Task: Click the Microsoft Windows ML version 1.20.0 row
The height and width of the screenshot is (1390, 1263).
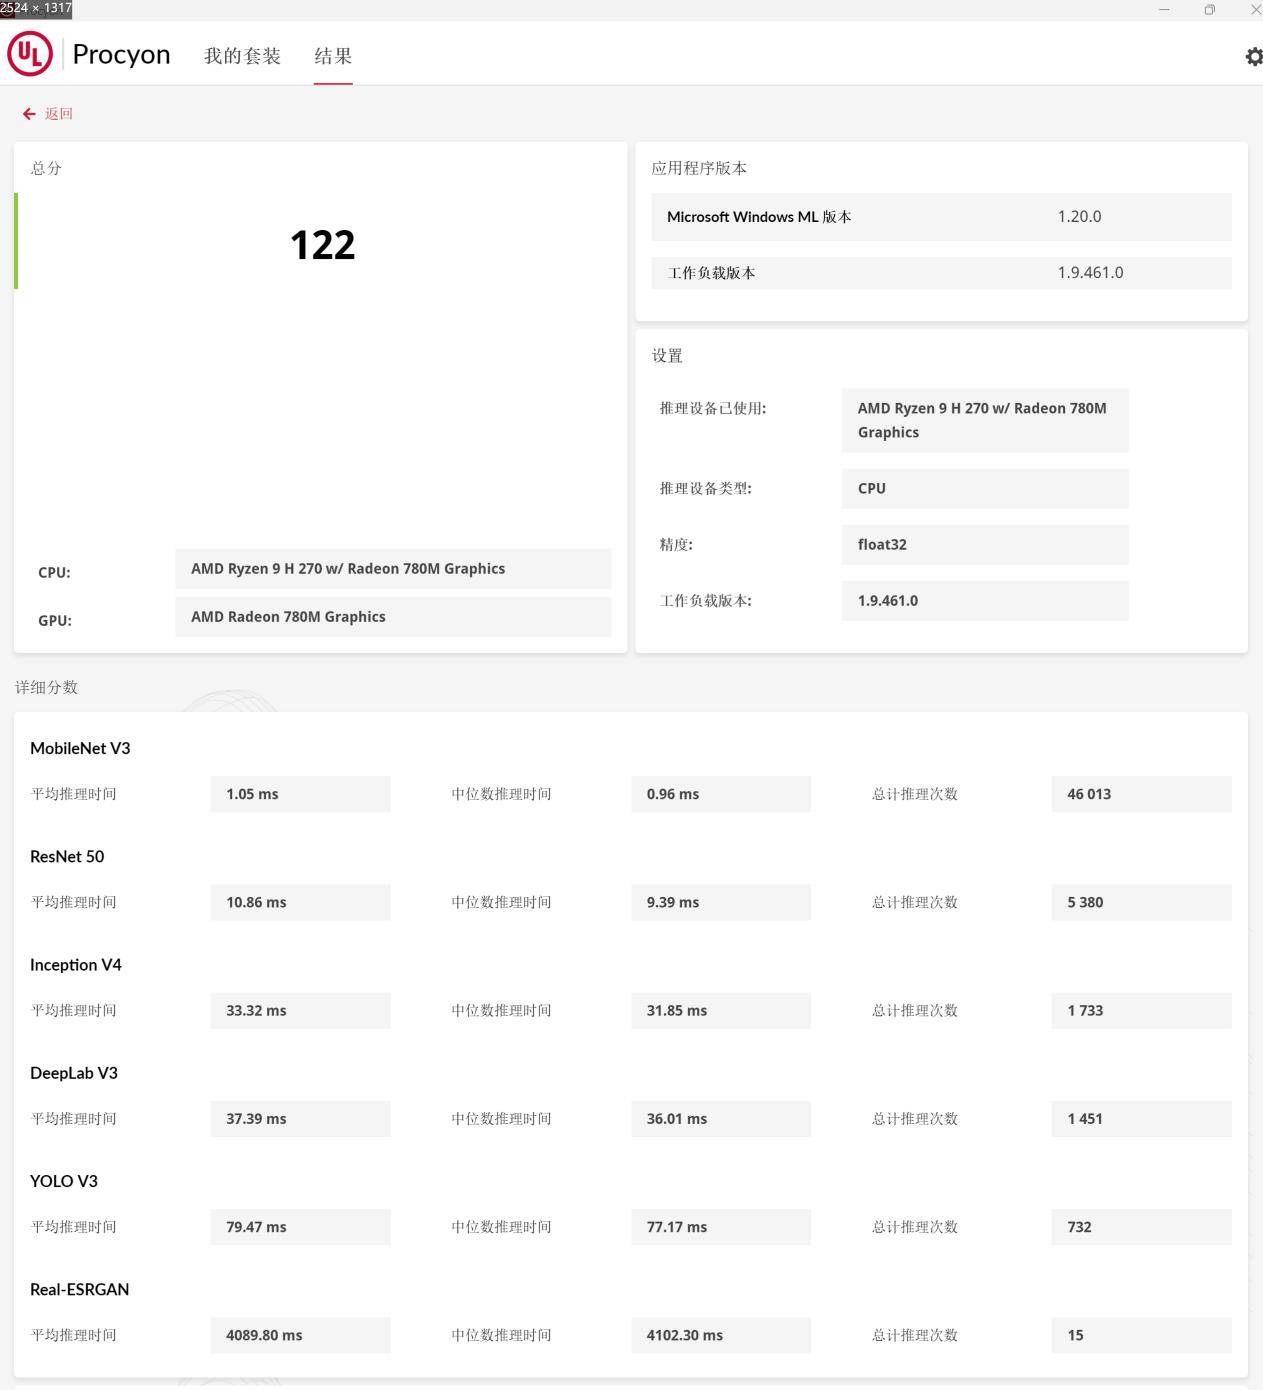Action: tap(940, 217)
